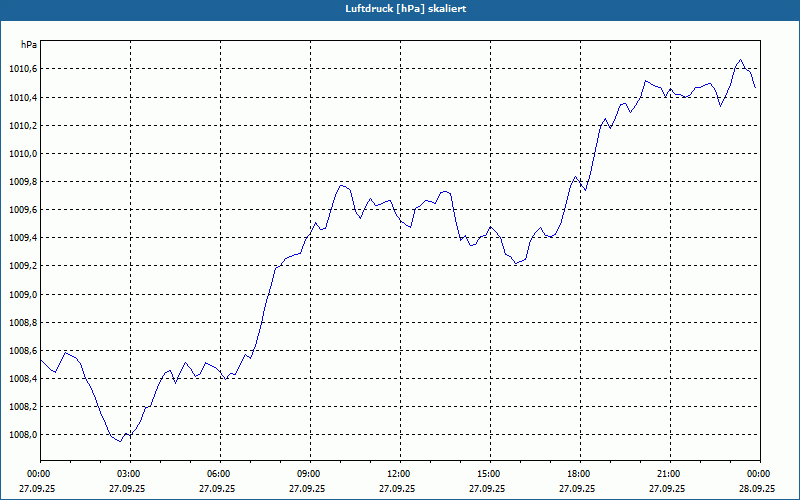Click the 06:00 time label
This screenshot has width=800, height=500.
coord(218,474)
